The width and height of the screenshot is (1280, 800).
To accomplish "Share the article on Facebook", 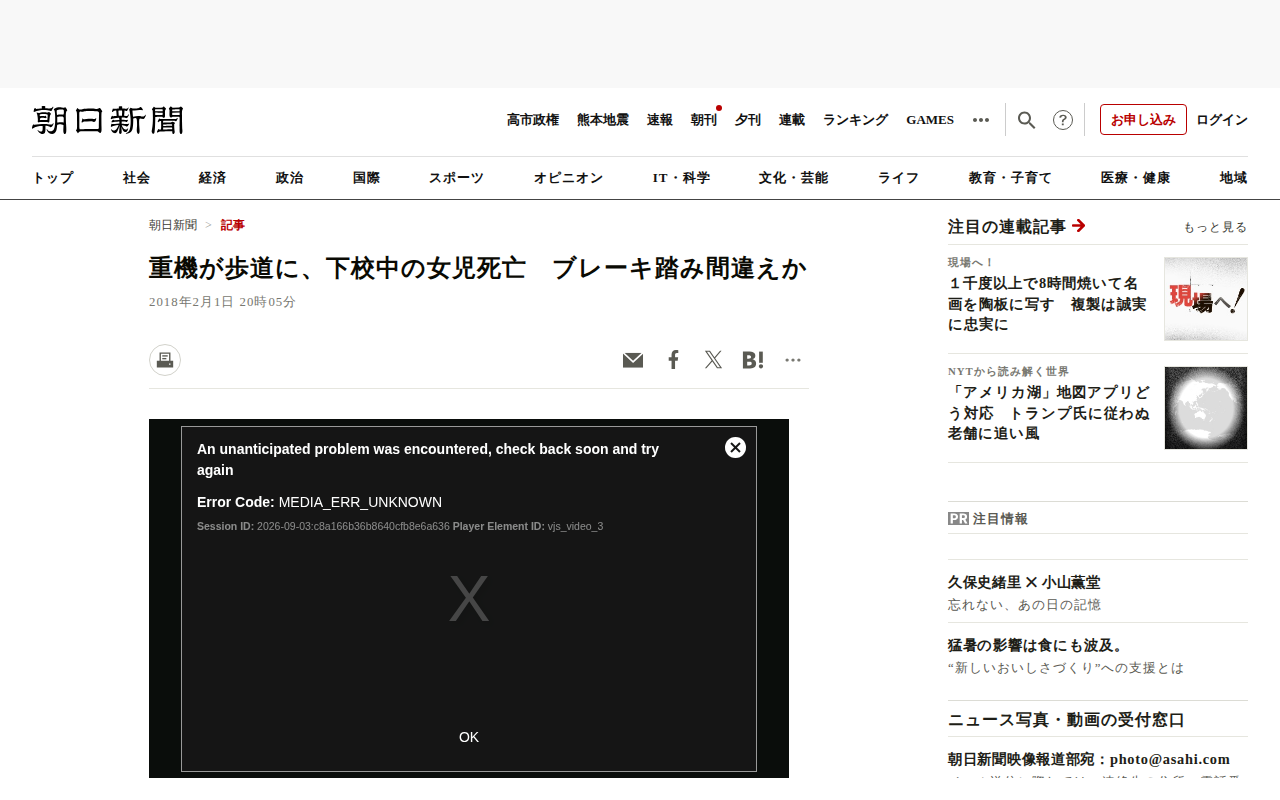I will (x=673, y=360).
